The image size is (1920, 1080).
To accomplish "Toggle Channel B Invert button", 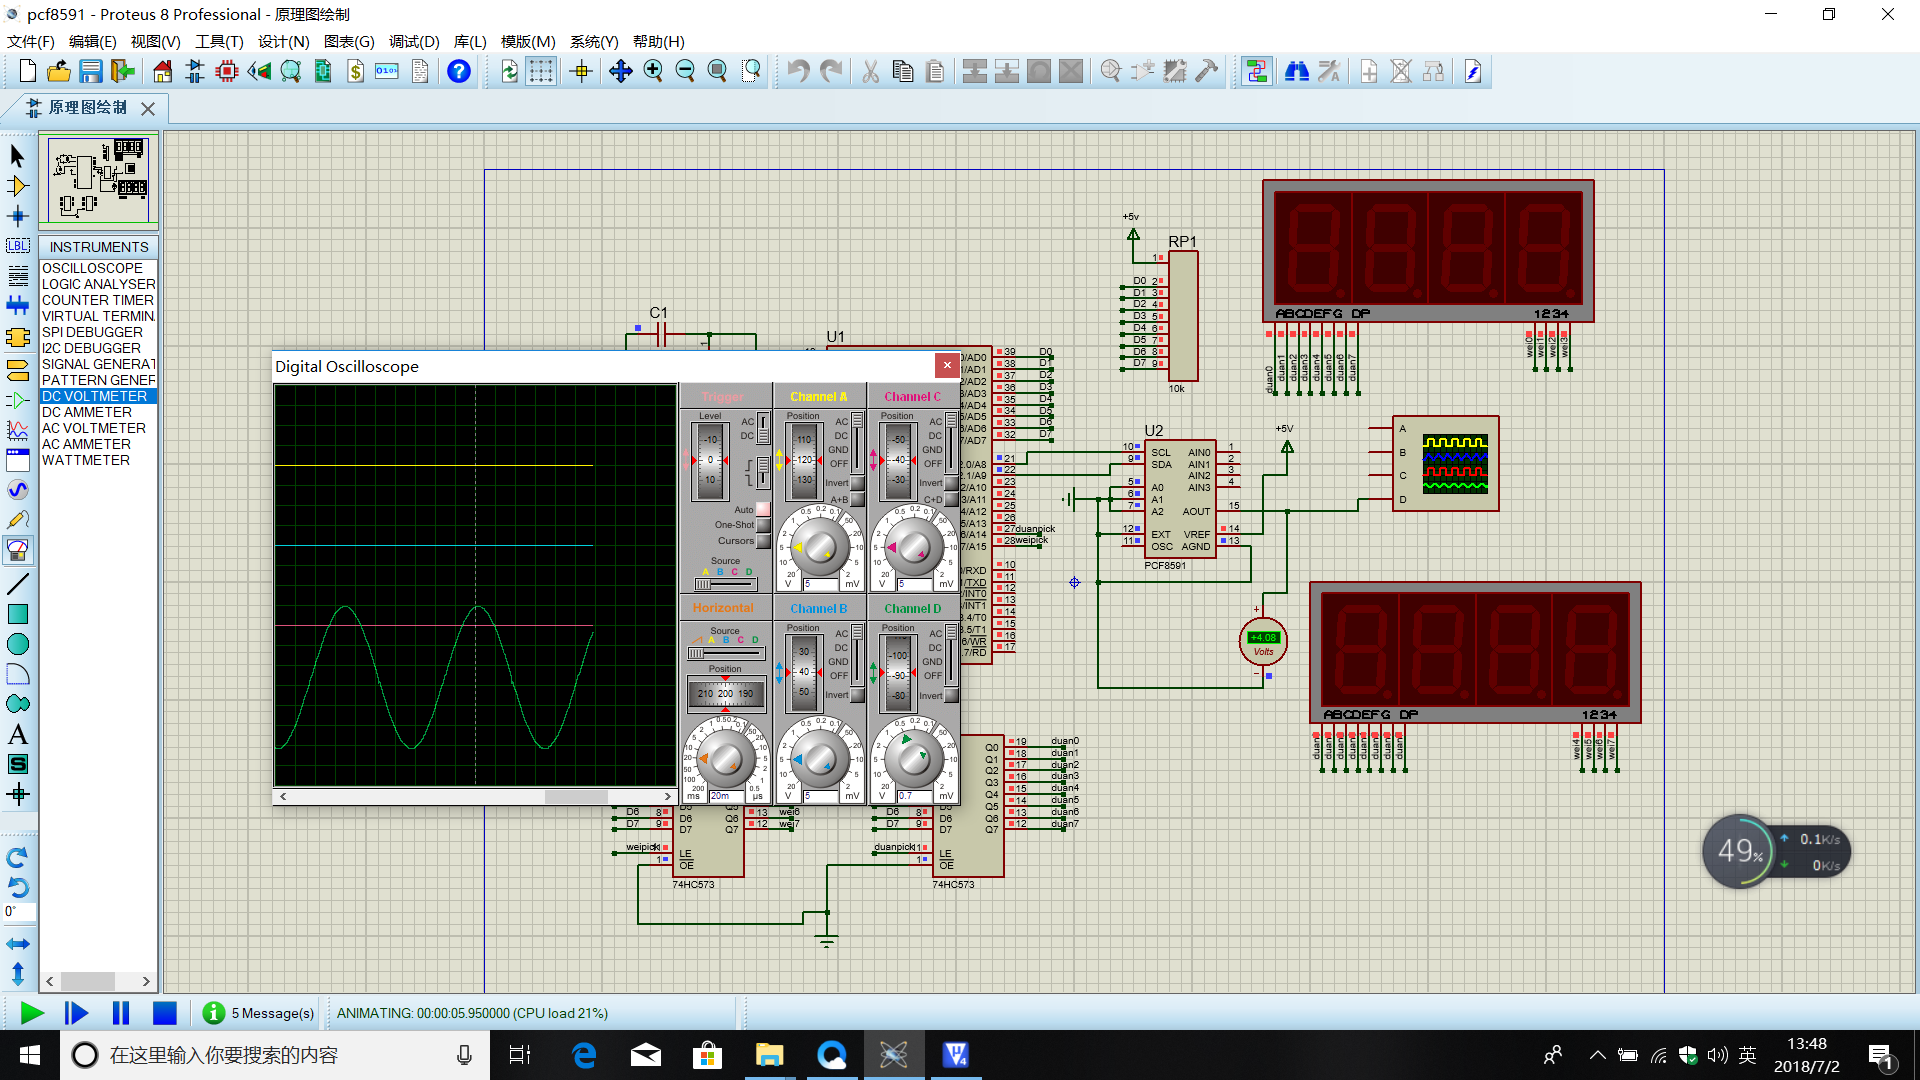I will 857,695.
